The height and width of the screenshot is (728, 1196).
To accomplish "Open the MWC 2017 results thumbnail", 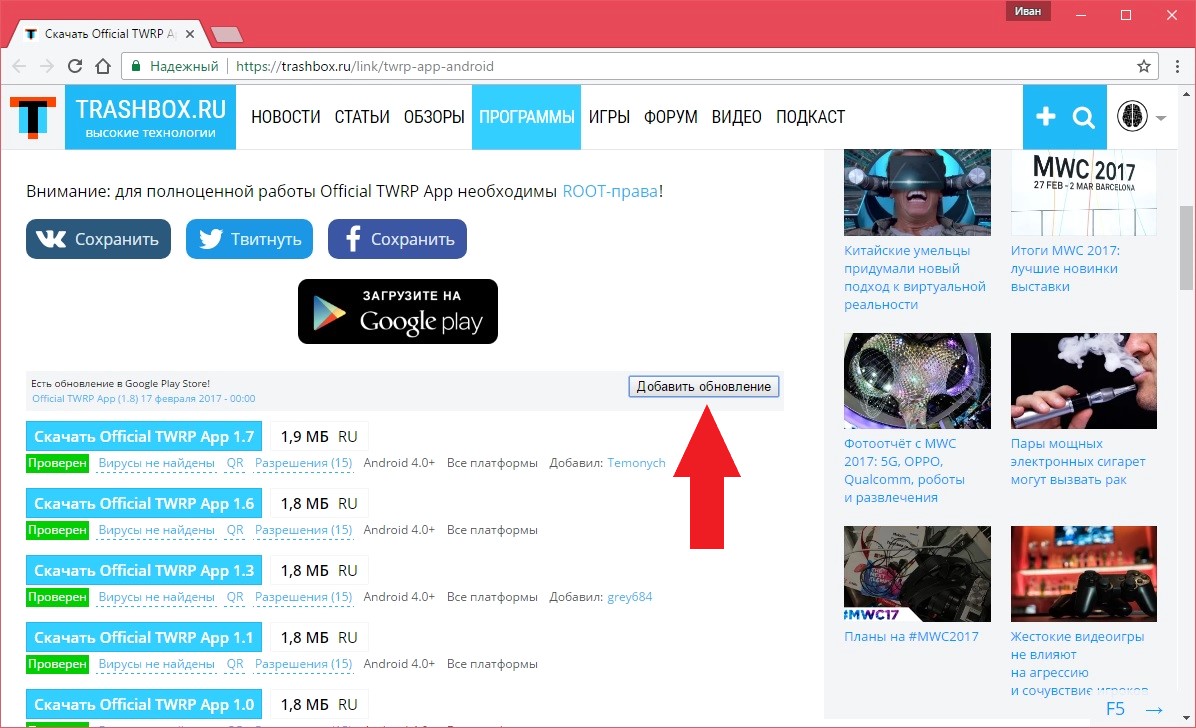I will [x=1083, y=192].
